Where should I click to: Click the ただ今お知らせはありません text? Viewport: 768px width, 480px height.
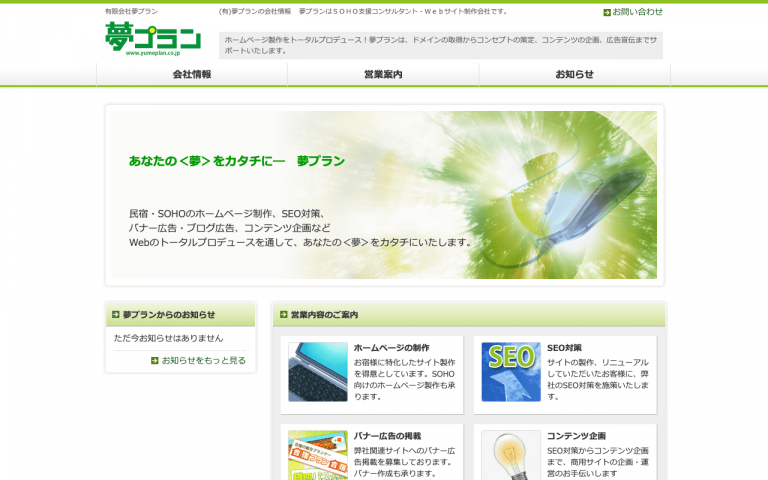168,338
